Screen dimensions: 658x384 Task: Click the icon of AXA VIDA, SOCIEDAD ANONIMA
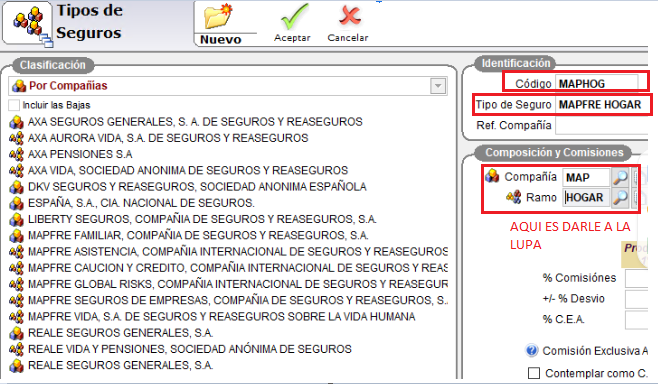16,171
